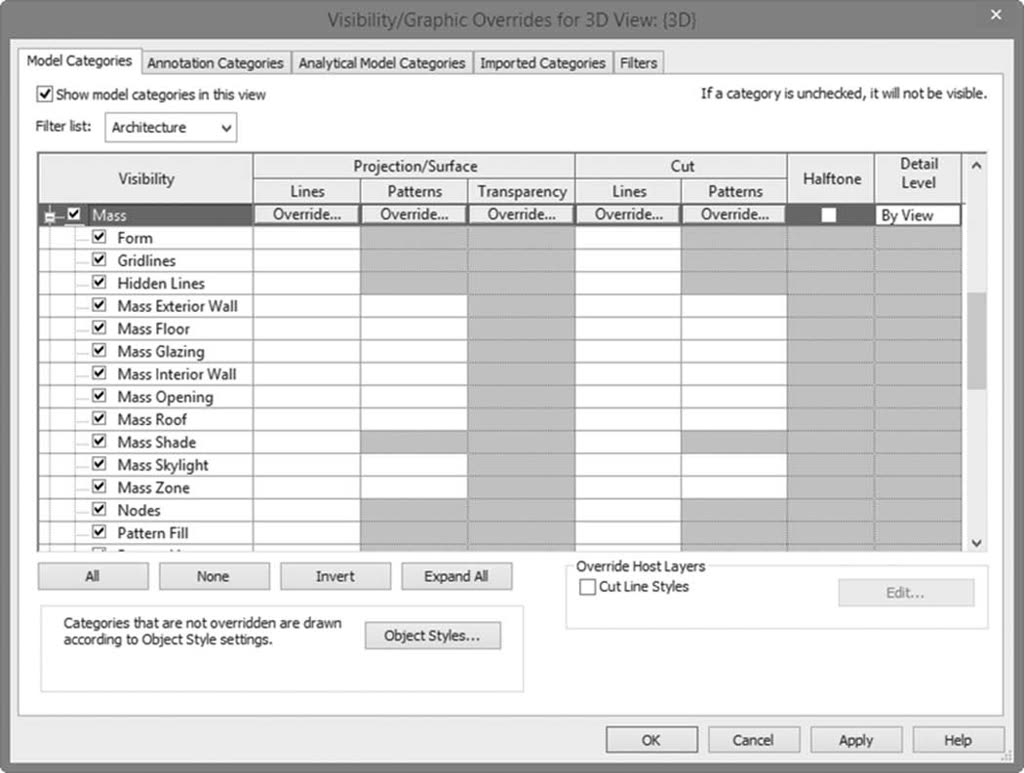Click scroll down arrow in category table
The width and height of the screenshot is (1024, 773).
tap(976, 543)
